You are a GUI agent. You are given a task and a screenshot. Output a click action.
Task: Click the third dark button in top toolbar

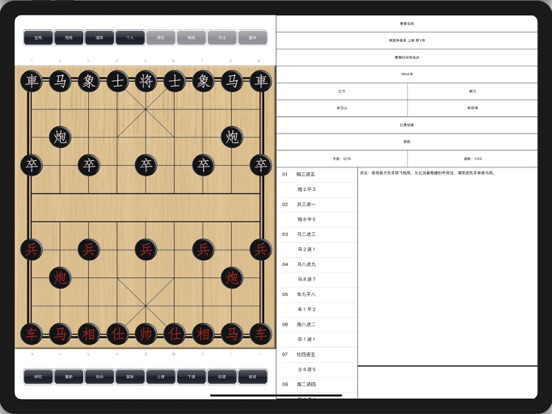100,38
